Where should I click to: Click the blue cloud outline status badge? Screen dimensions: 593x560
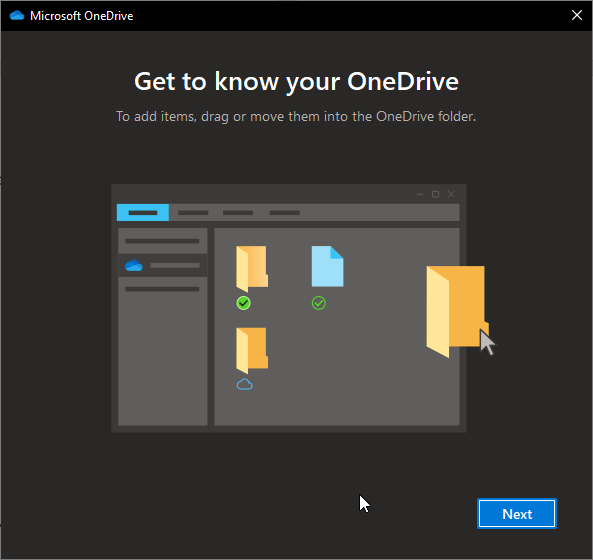(245, 385)
